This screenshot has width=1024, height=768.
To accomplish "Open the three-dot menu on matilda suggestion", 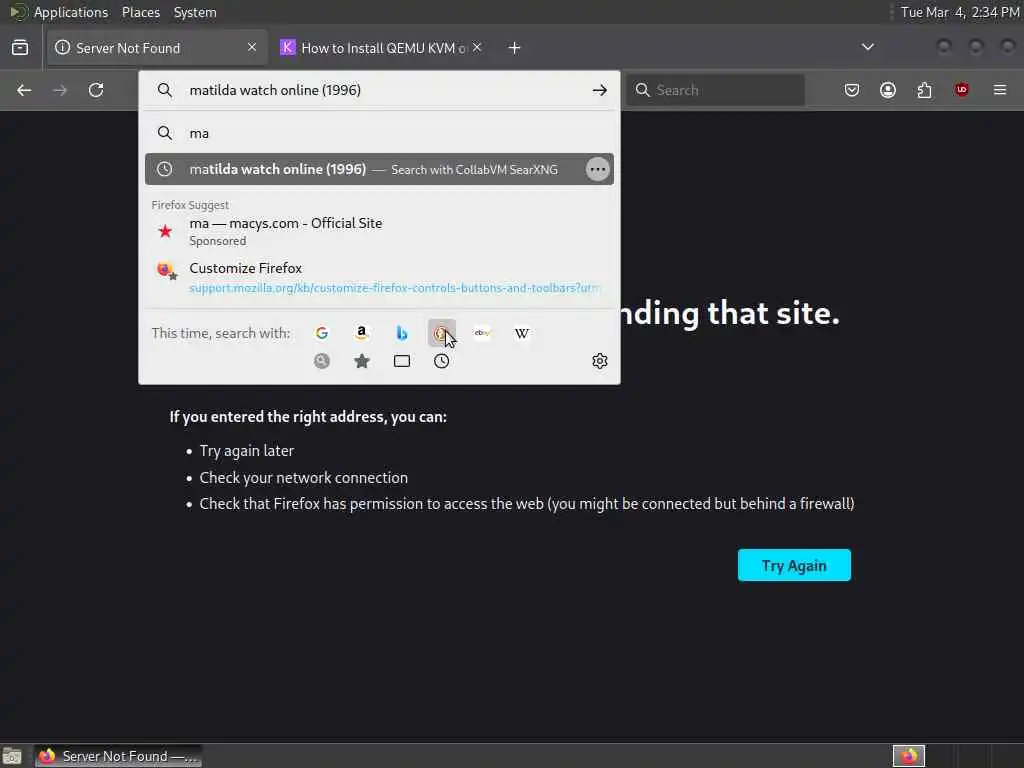I will pyautogui.click(x=598, y=169).
